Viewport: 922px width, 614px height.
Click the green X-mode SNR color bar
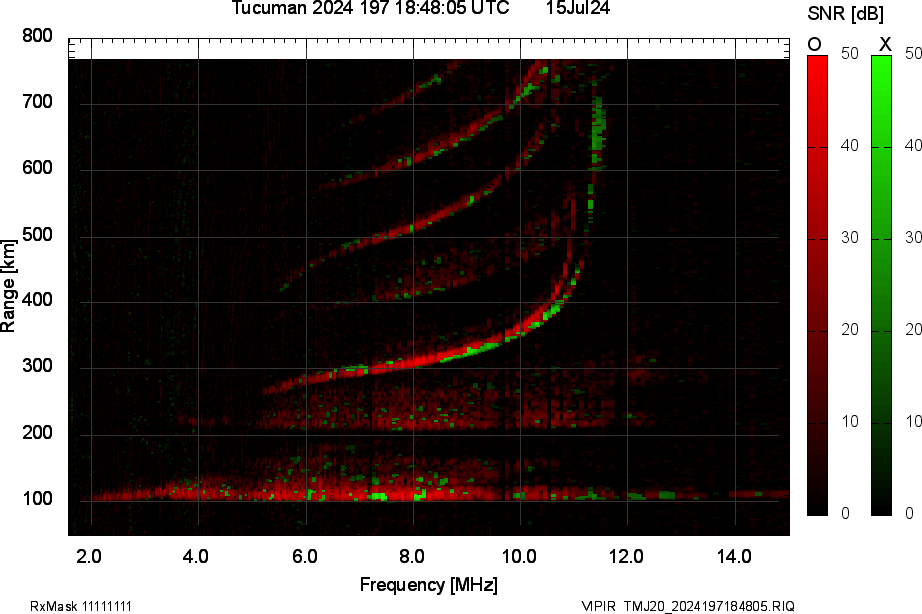coord(881,285)
